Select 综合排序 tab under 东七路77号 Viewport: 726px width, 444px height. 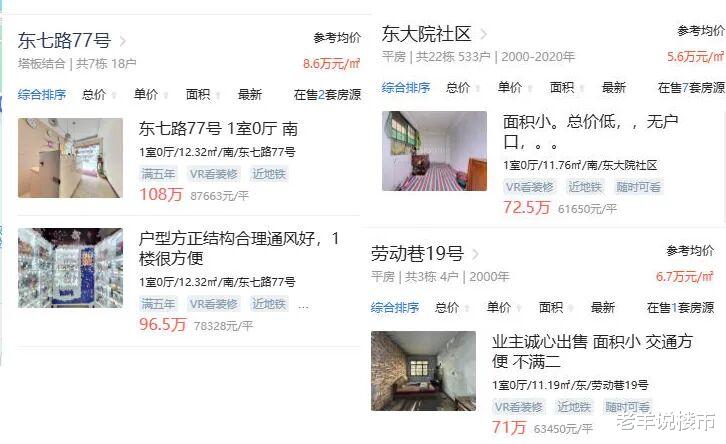pos(42,94)
